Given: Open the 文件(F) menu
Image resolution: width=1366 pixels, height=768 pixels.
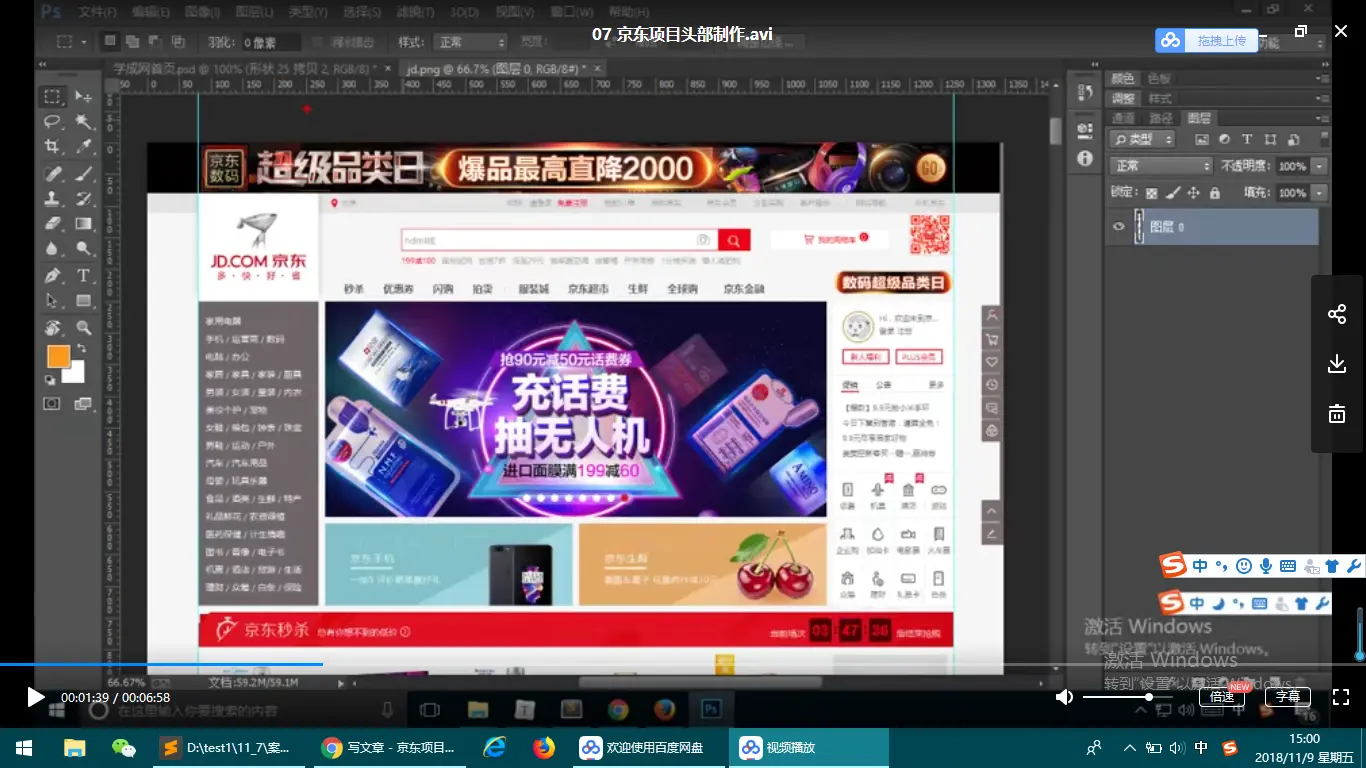Looking at the screenshot, I should point(97,12).
